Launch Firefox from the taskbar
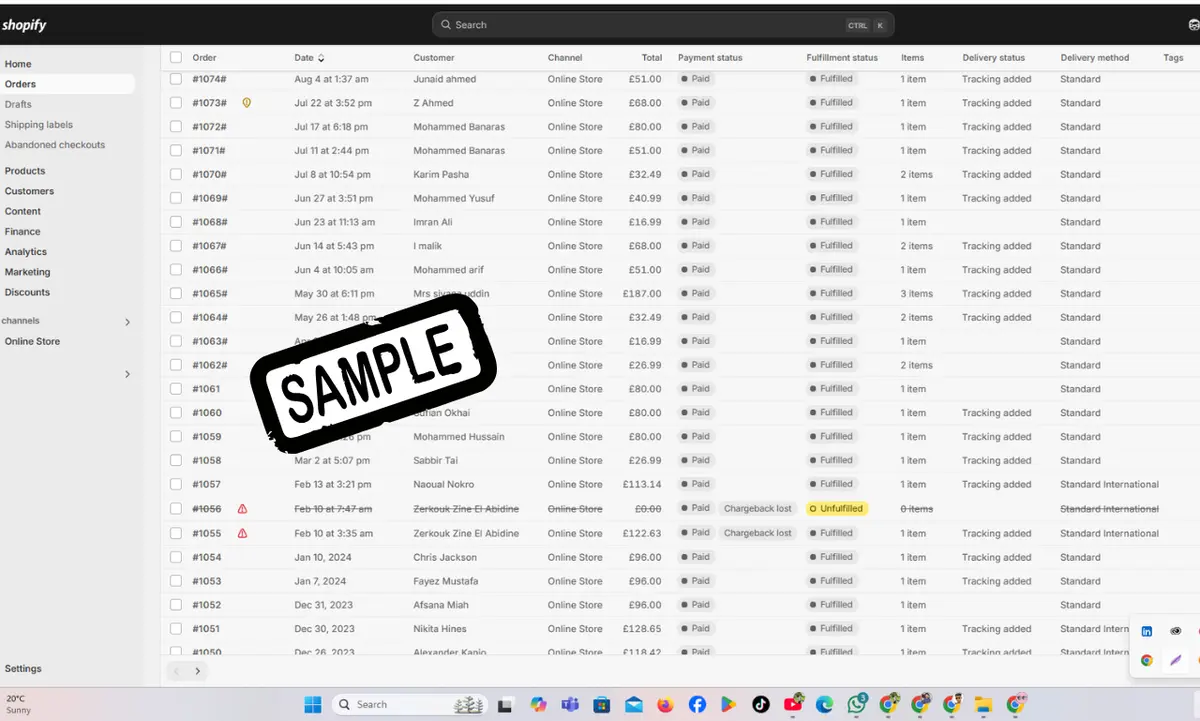The height and width of the screenshot is (721, 1200). pyautogui.click(x=665, y=704)
